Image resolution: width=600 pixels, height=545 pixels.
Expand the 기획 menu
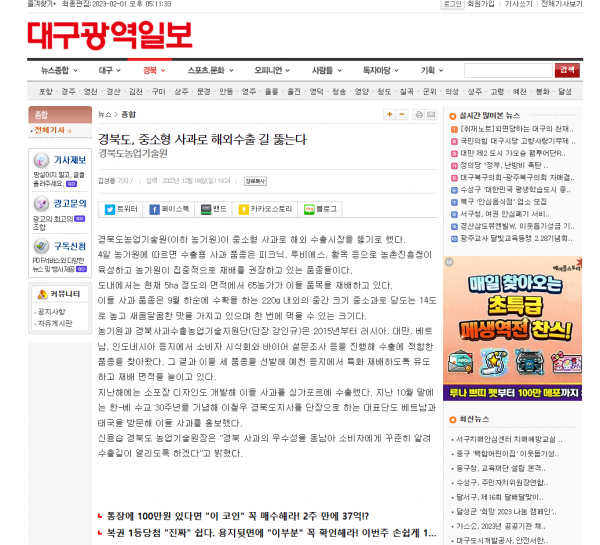pyautogui.click(x=432, y=70)
